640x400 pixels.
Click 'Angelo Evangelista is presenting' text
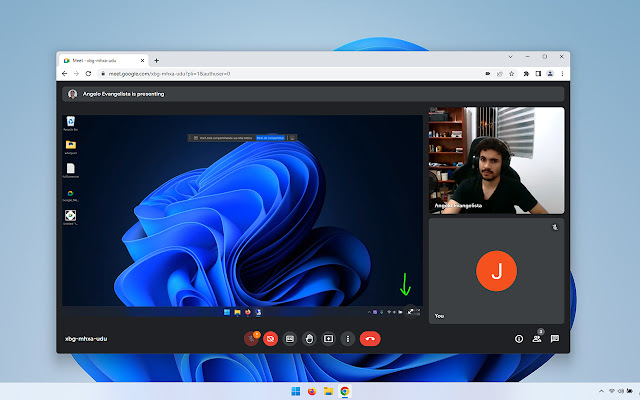[123, 94]
